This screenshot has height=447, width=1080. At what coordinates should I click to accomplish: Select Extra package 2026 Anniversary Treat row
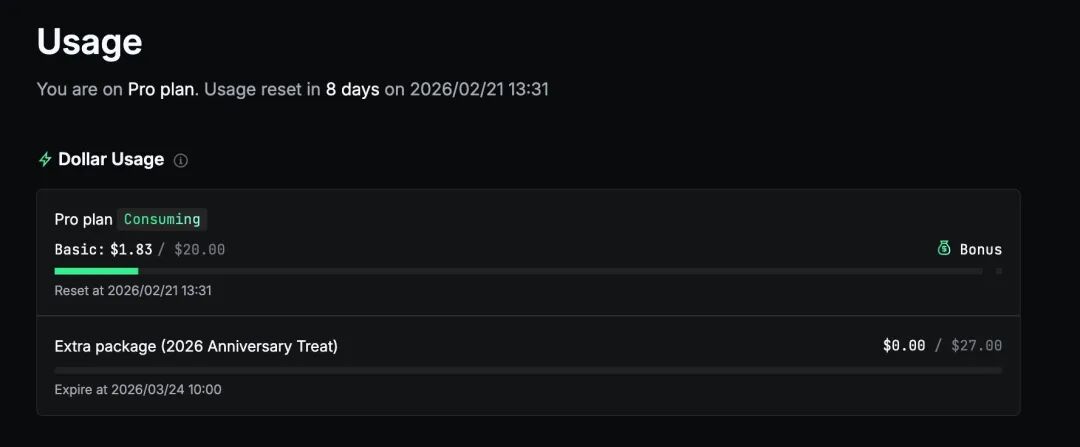196,346
